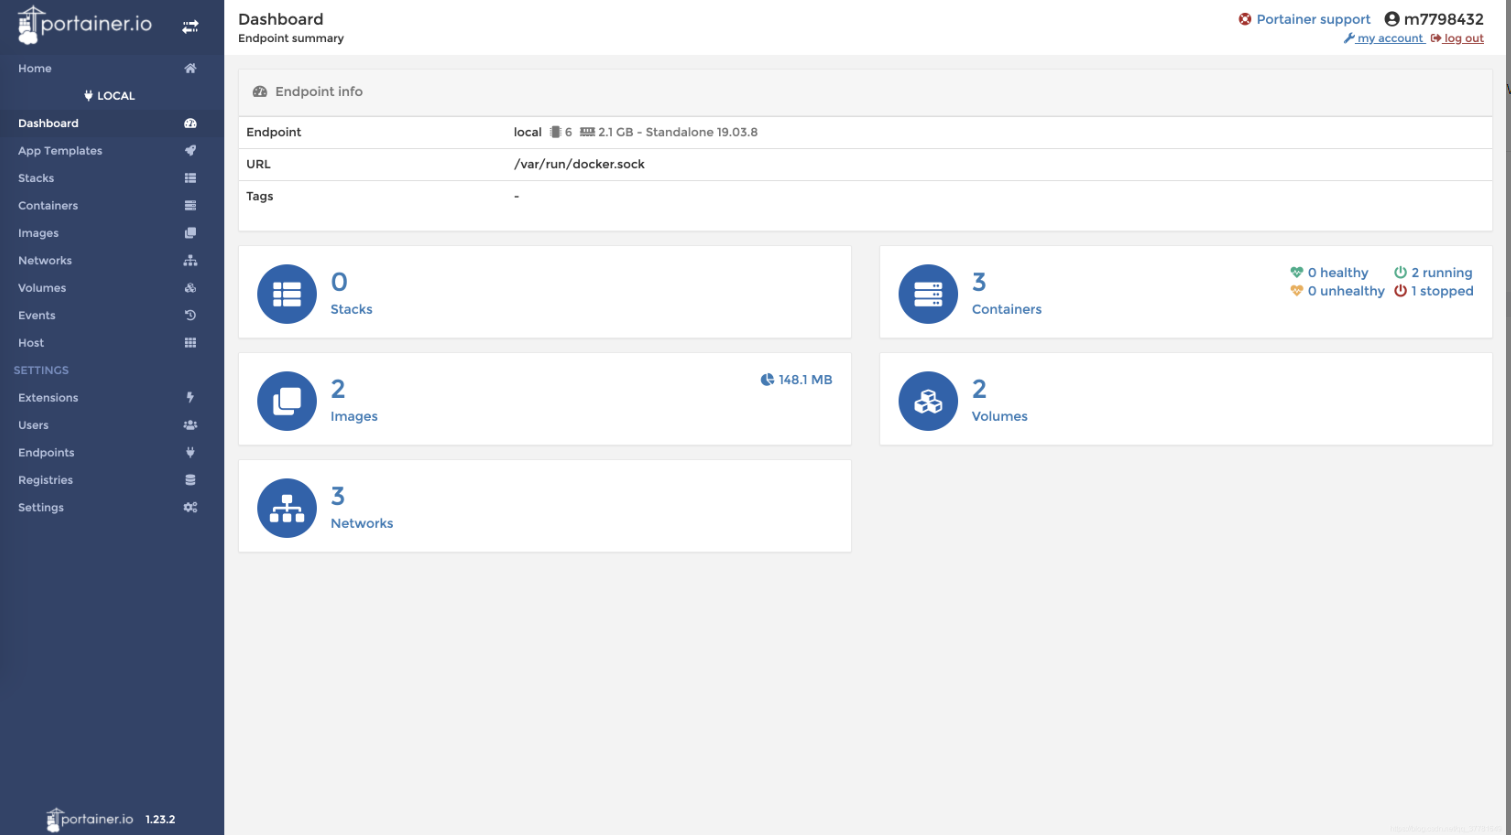Click the lightning bolt Extensions icon
The width and height of the screenshot is (1511, 835).
coord(190,398)
